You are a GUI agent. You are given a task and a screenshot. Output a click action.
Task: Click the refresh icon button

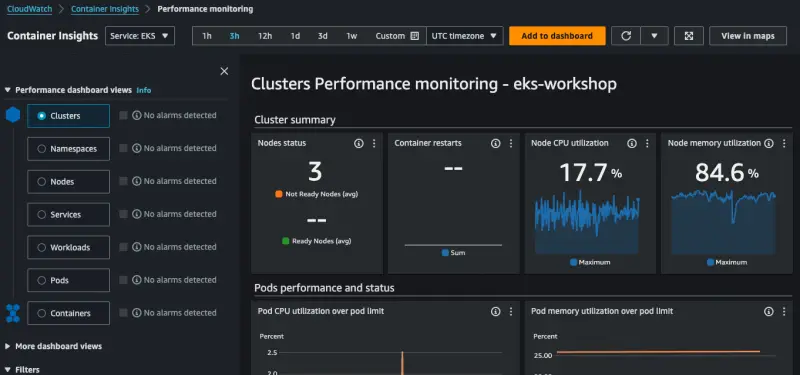[626, 36]
